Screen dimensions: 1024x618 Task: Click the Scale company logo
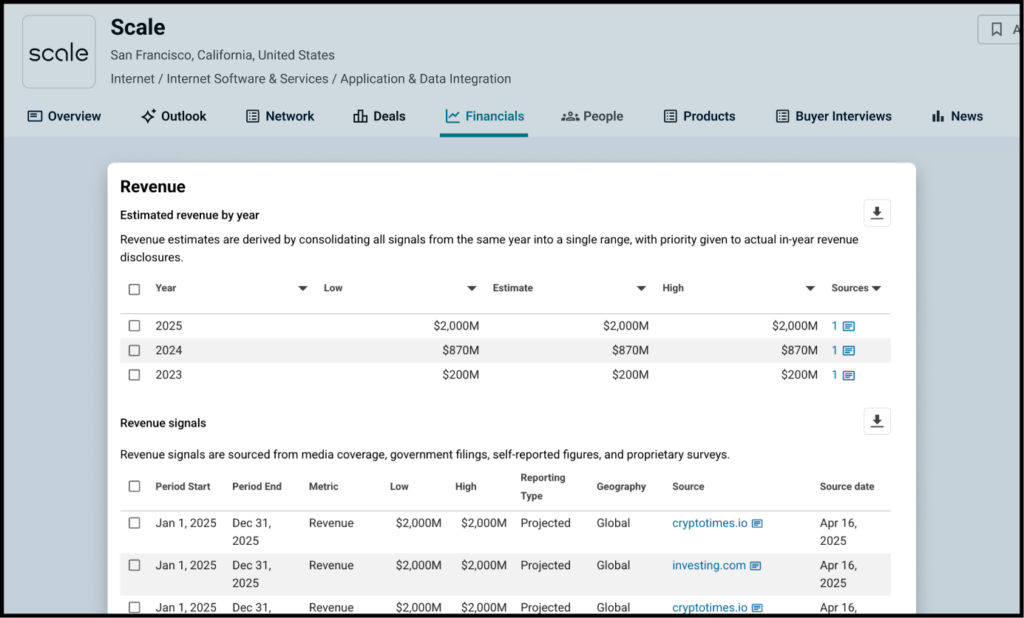(x=59, y=52)
